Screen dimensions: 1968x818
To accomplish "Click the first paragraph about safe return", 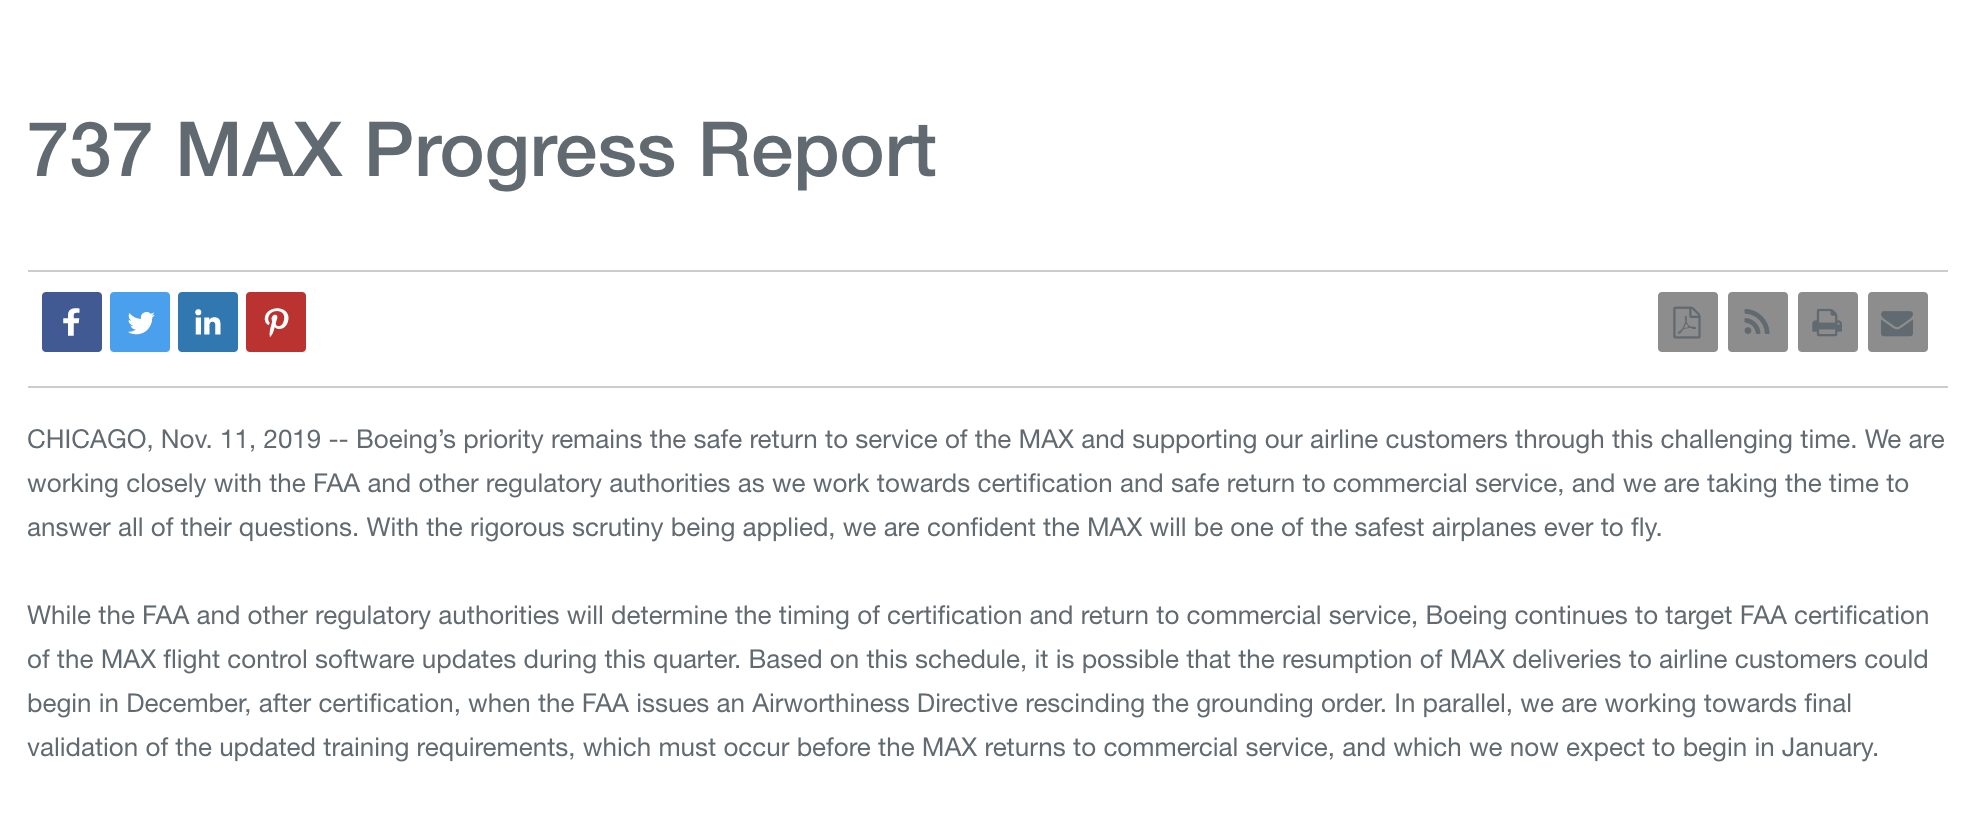I will click(986, 484).
